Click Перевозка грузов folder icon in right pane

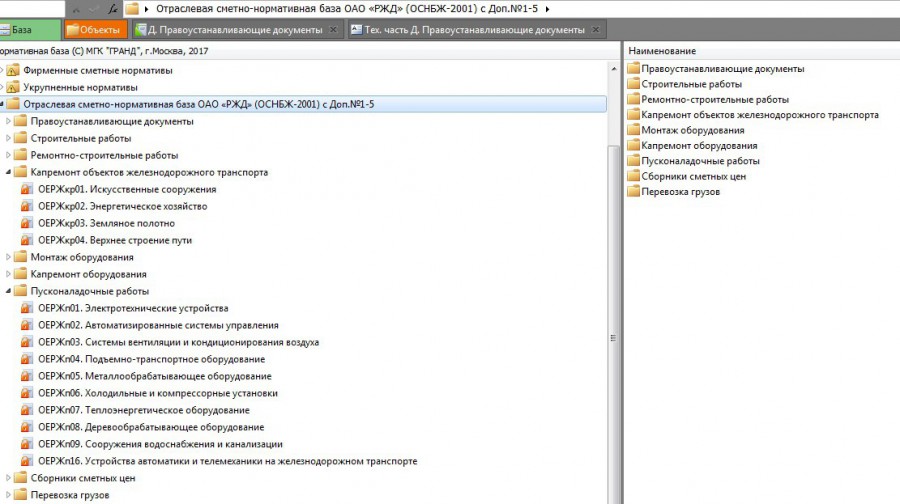pyautogui.click(x=633, y=192)
